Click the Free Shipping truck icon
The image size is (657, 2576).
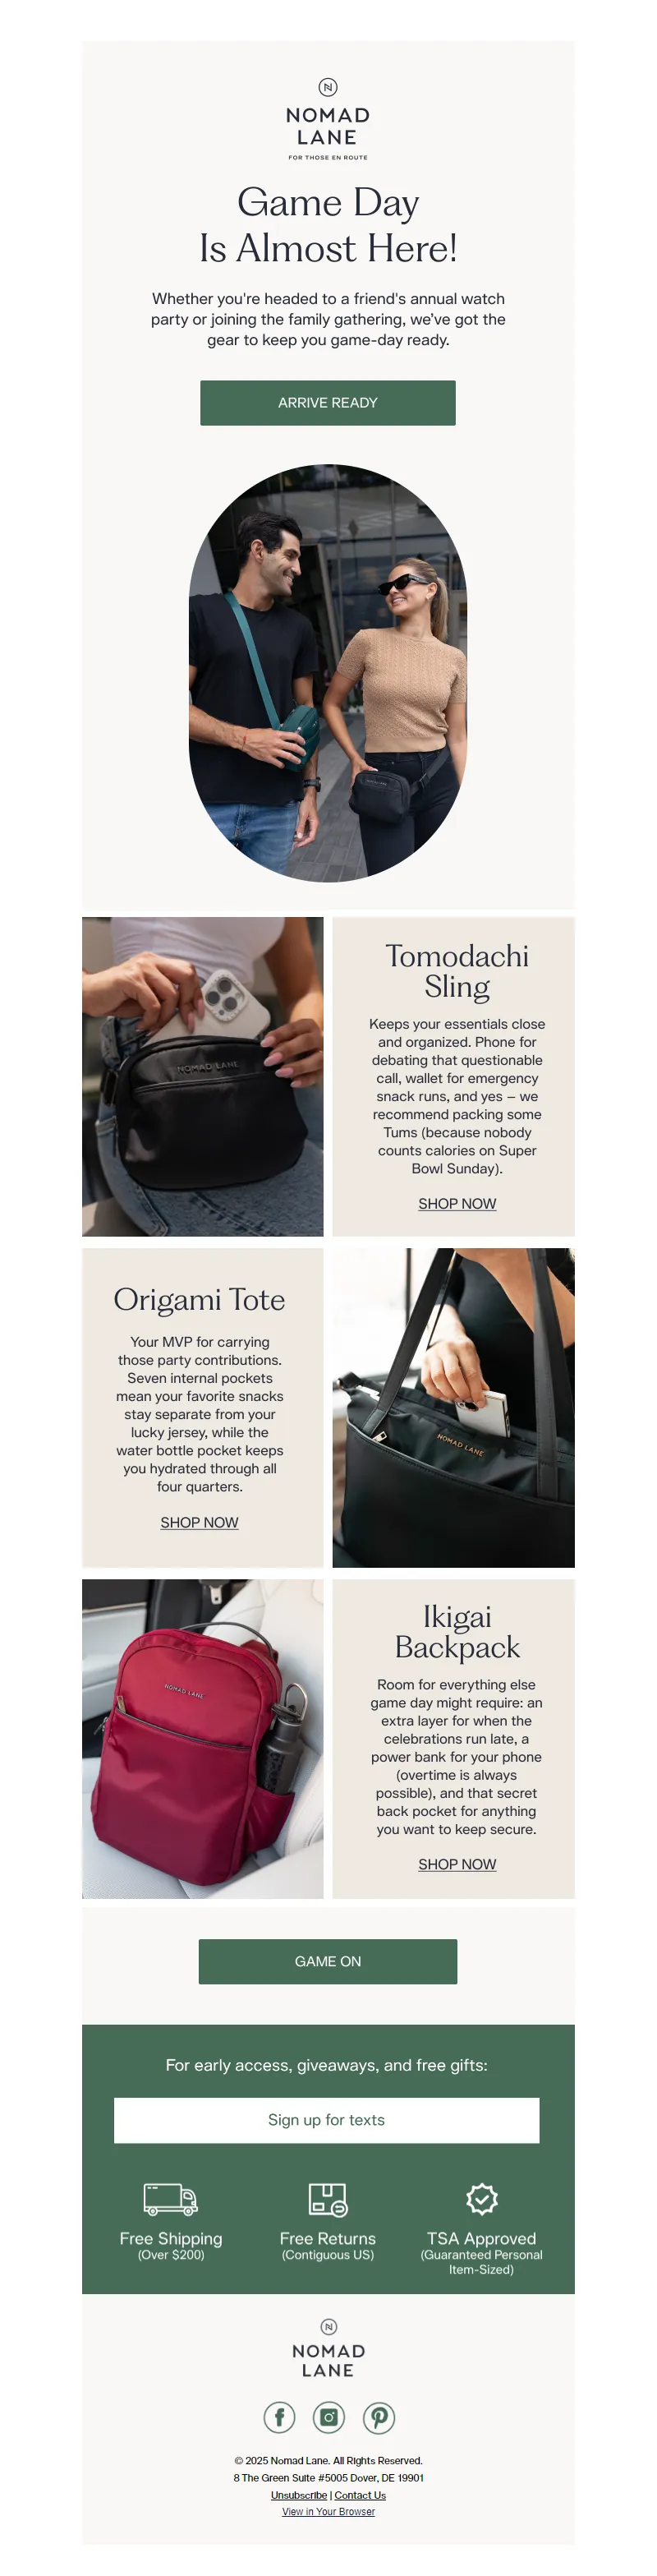coord(170,2199)
